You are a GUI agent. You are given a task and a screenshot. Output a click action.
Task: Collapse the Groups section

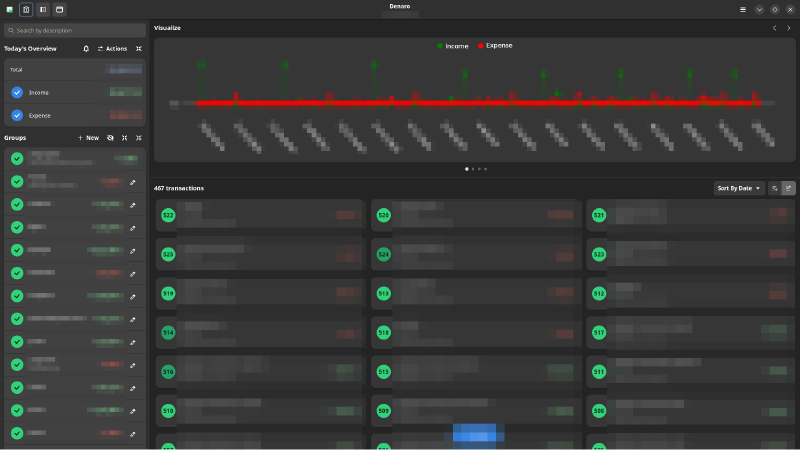(139, 138)
